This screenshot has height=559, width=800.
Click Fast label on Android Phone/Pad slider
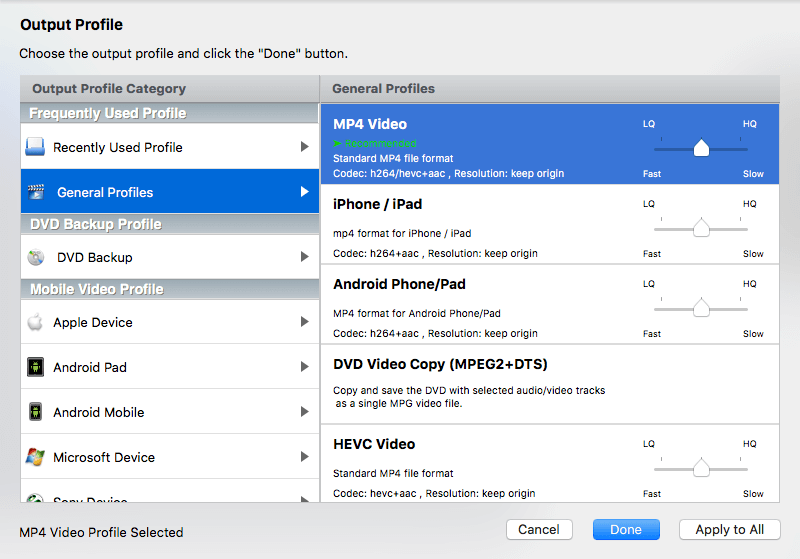click(x=652, y=334)
